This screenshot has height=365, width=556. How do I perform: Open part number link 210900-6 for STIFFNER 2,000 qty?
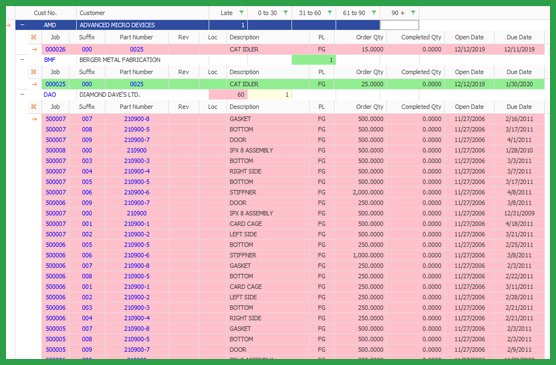pos(137,192)
